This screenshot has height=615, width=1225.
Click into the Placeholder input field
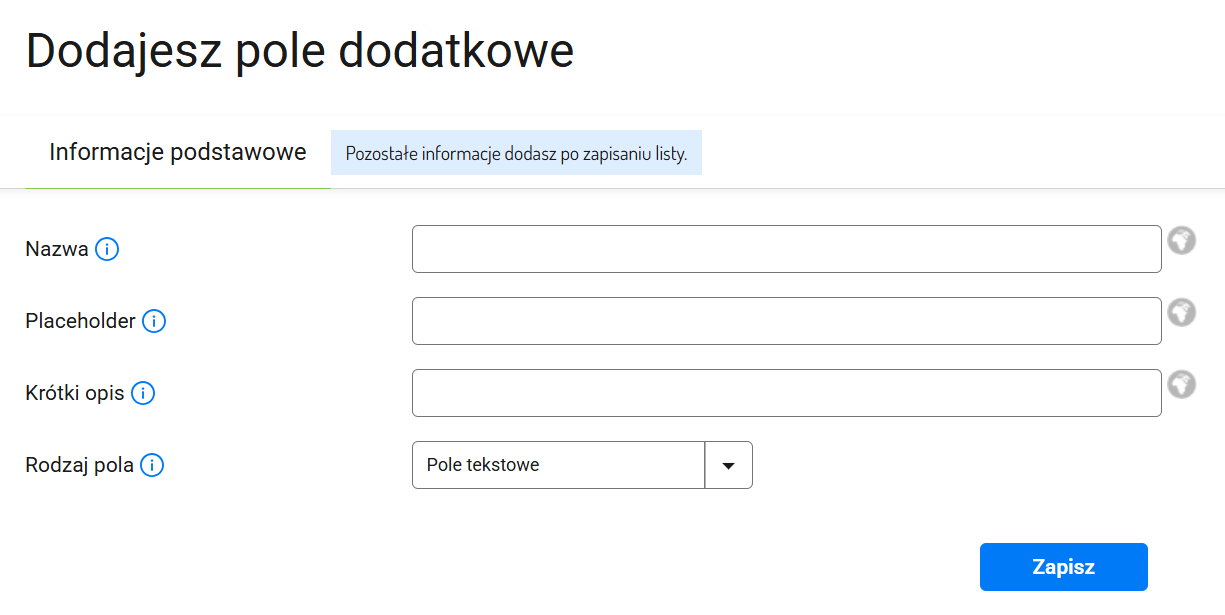tap(786, 321)
